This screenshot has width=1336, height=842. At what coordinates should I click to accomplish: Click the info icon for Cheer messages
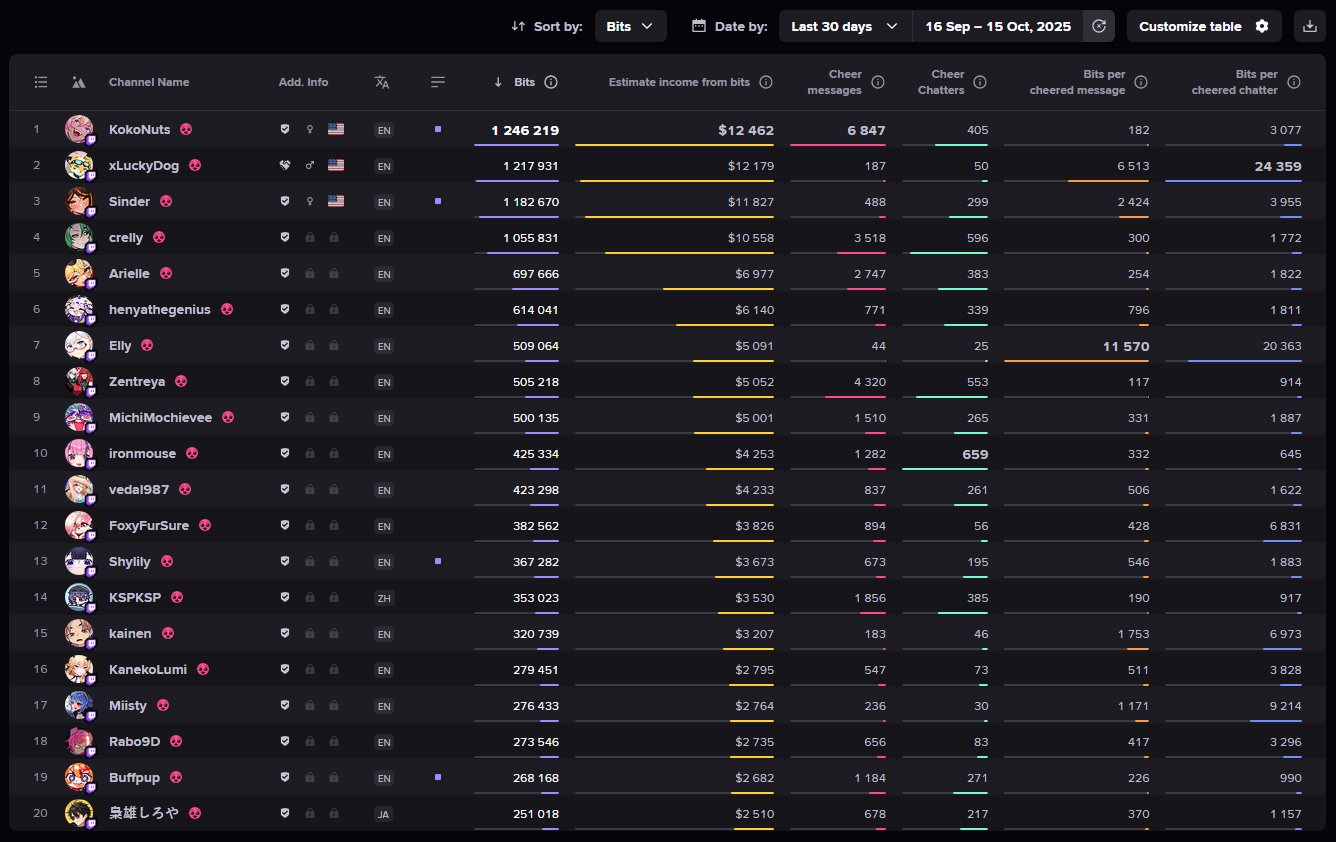[x=878, y=82]
